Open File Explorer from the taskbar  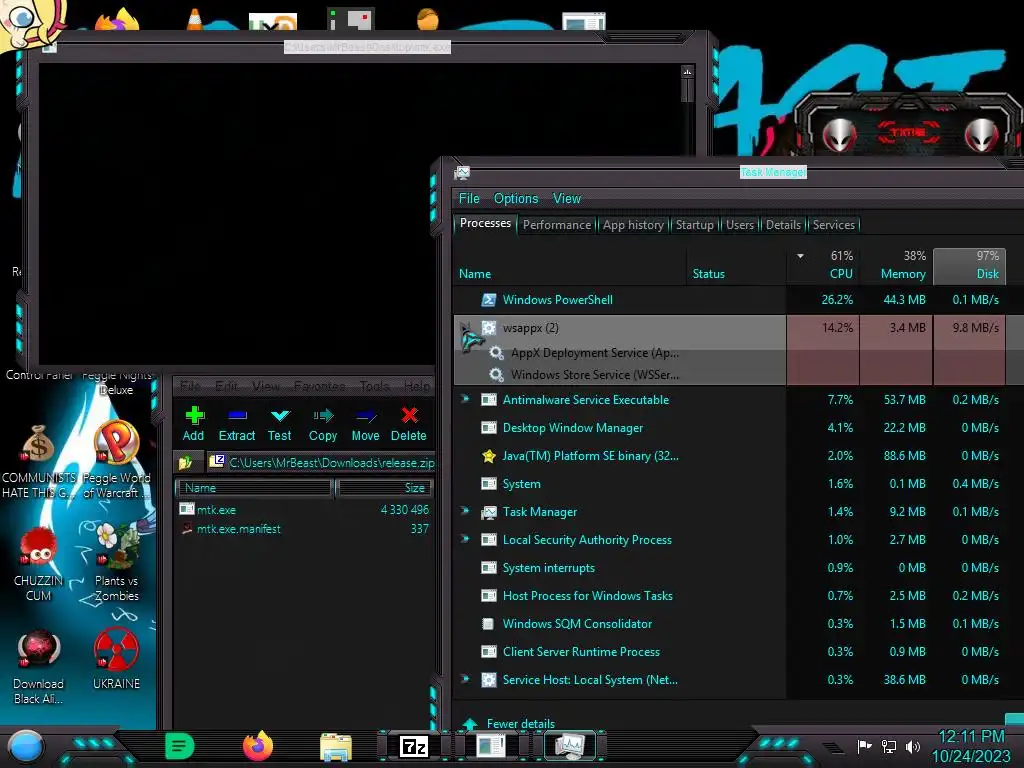click(x=336, y=746)
